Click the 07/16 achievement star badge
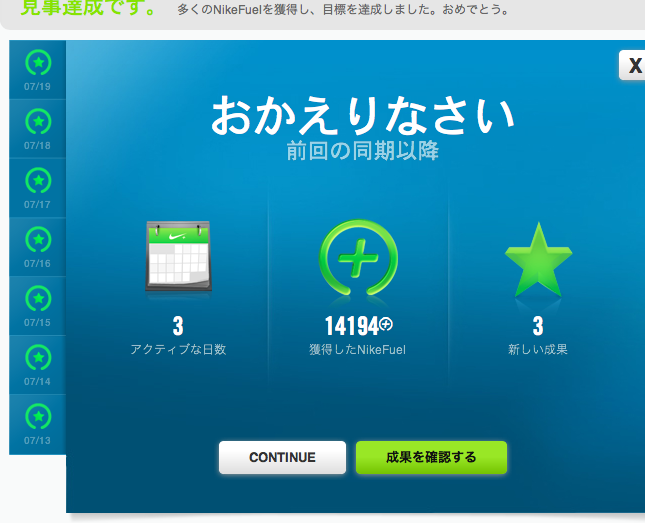Viewport: 645px width, 523px height. tap(37, 241)
